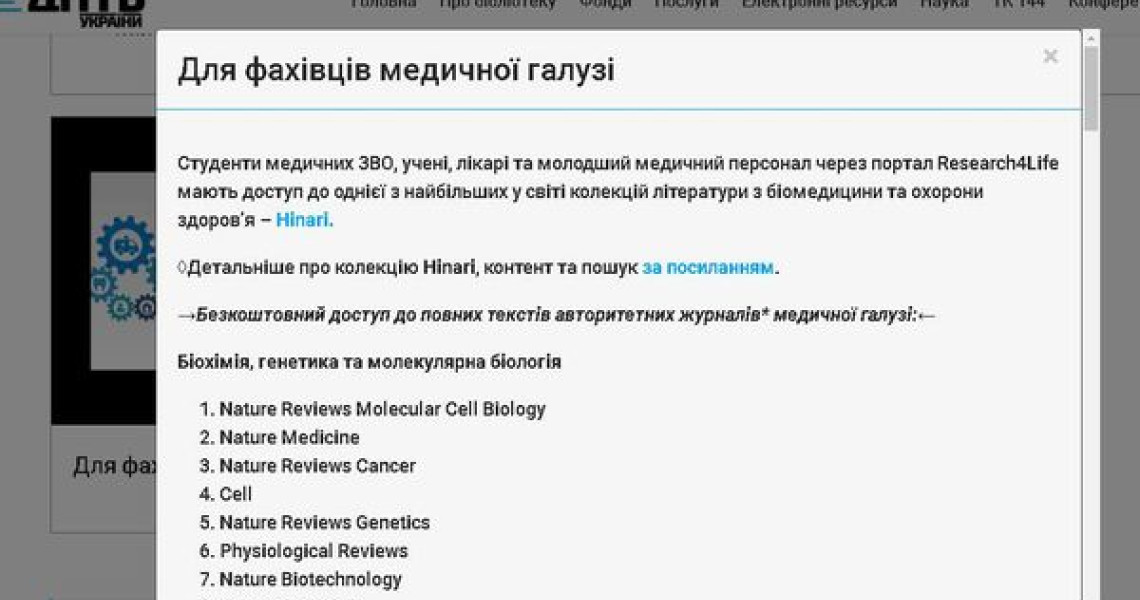Click the gears thumbnail image behind modal

coord(103,271)
